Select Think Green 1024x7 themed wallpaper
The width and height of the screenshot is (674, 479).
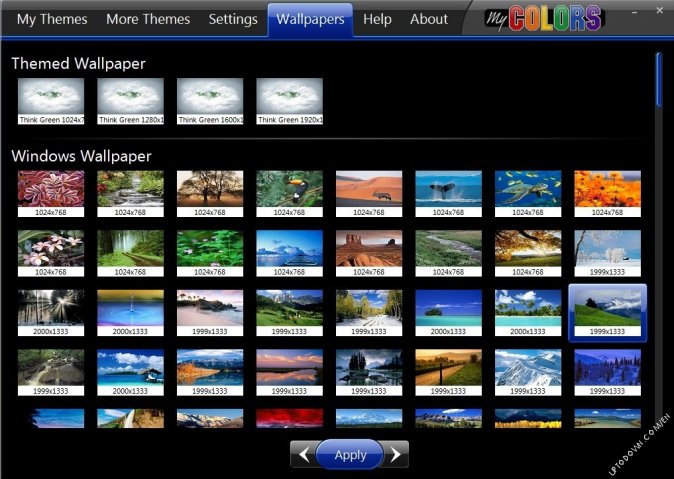coord(50,100)
